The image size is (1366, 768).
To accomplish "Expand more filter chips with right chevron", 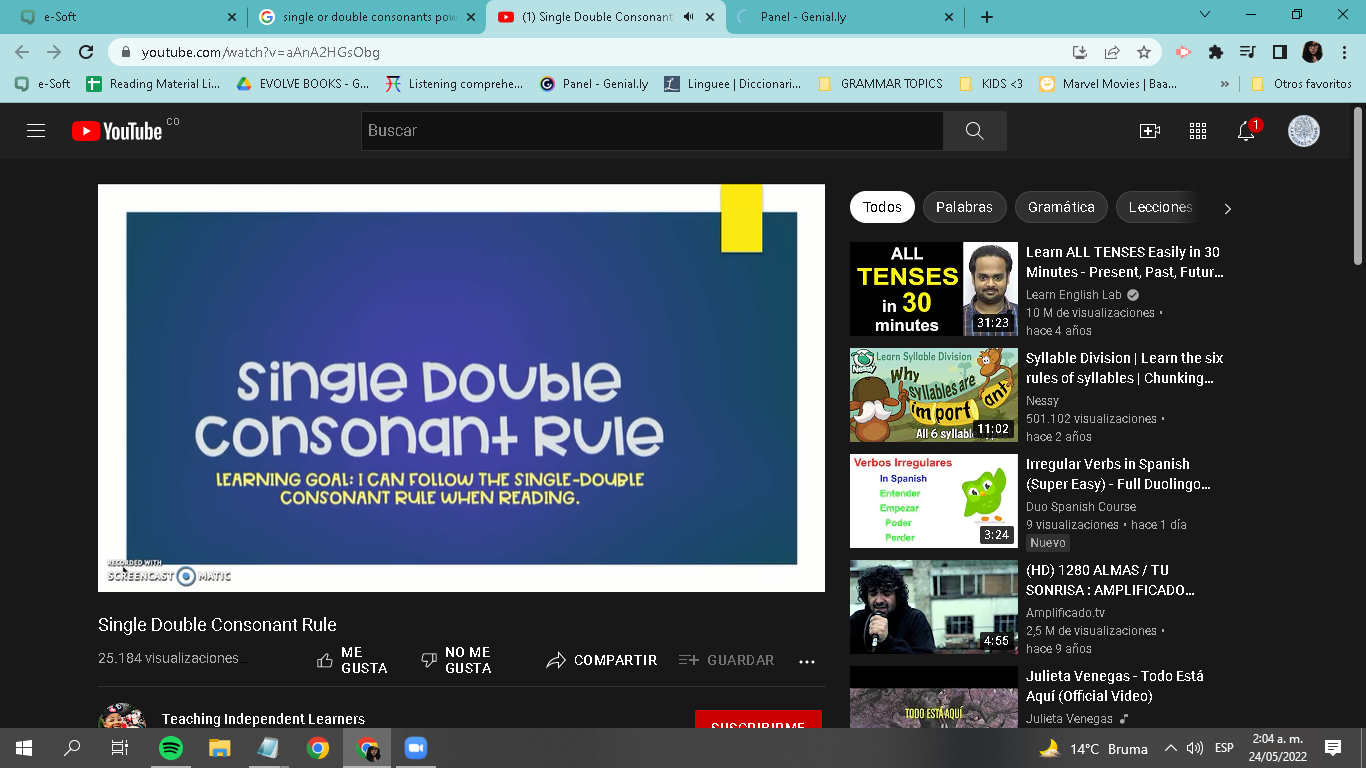I will (1228, 207).
